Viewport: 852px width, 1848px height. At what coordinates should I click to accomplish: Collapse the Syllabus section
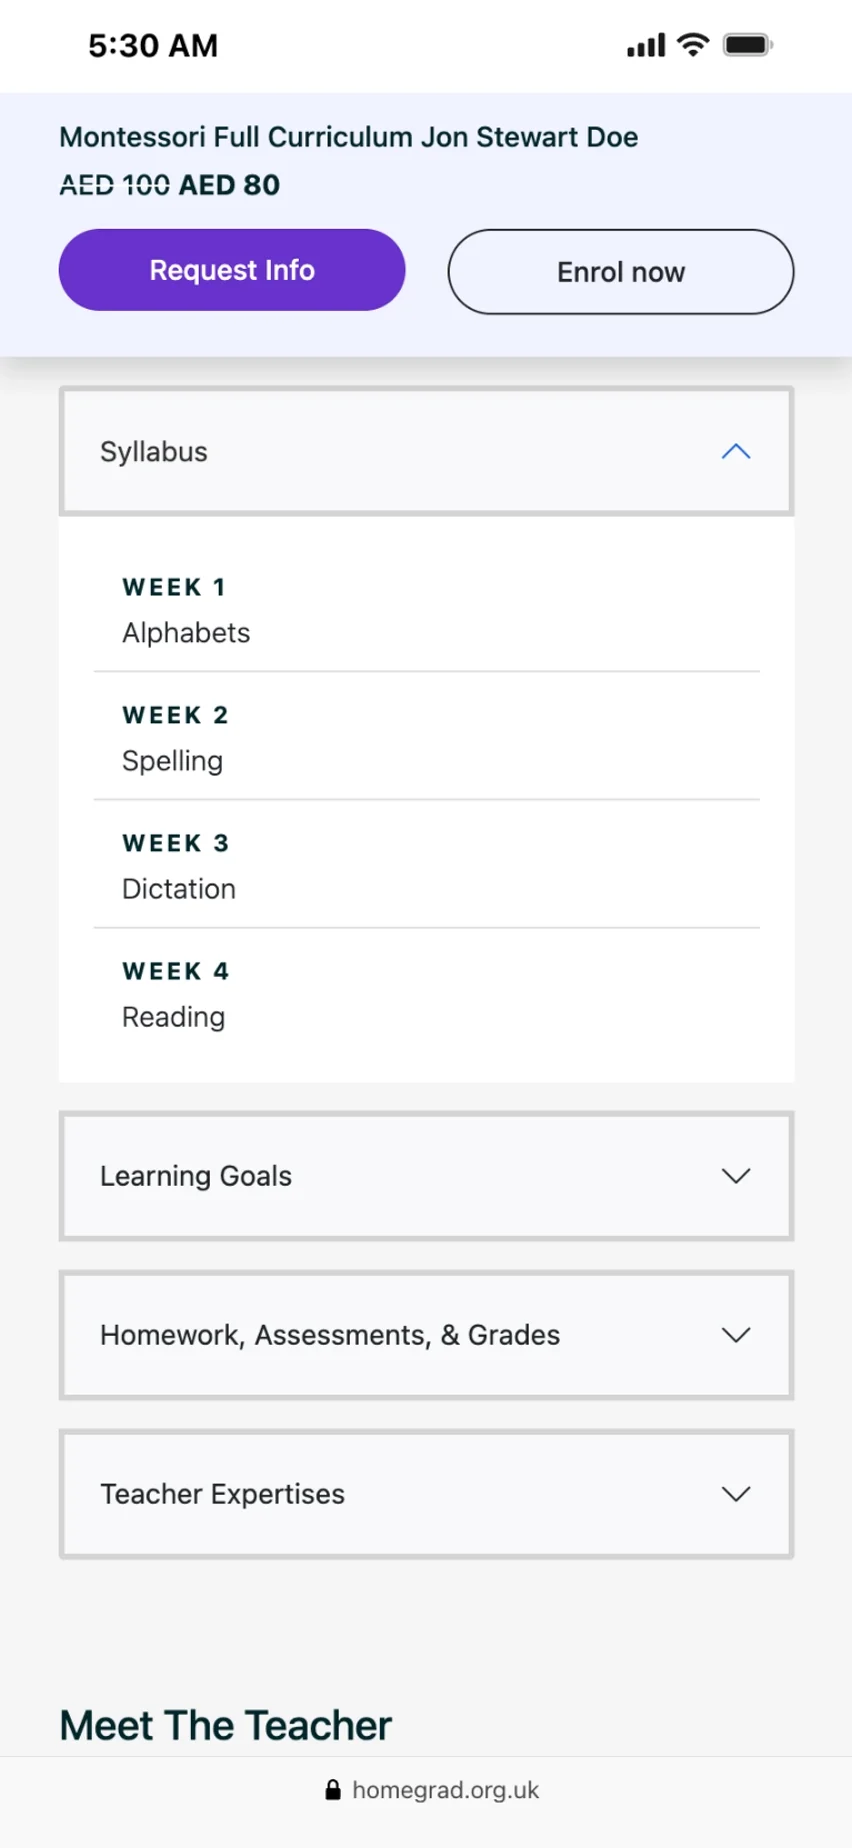click(x=426, y=452)
